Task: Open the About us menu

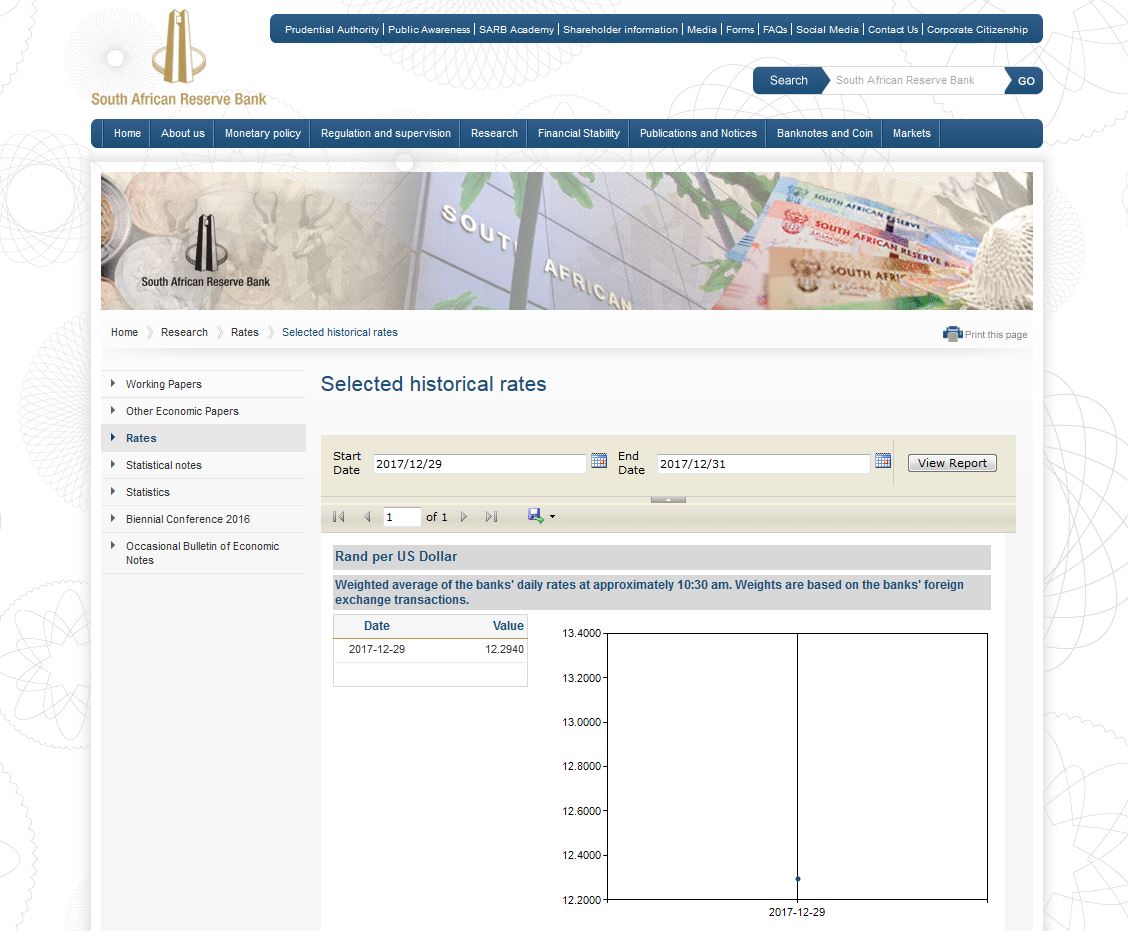Action: point(183,133)
